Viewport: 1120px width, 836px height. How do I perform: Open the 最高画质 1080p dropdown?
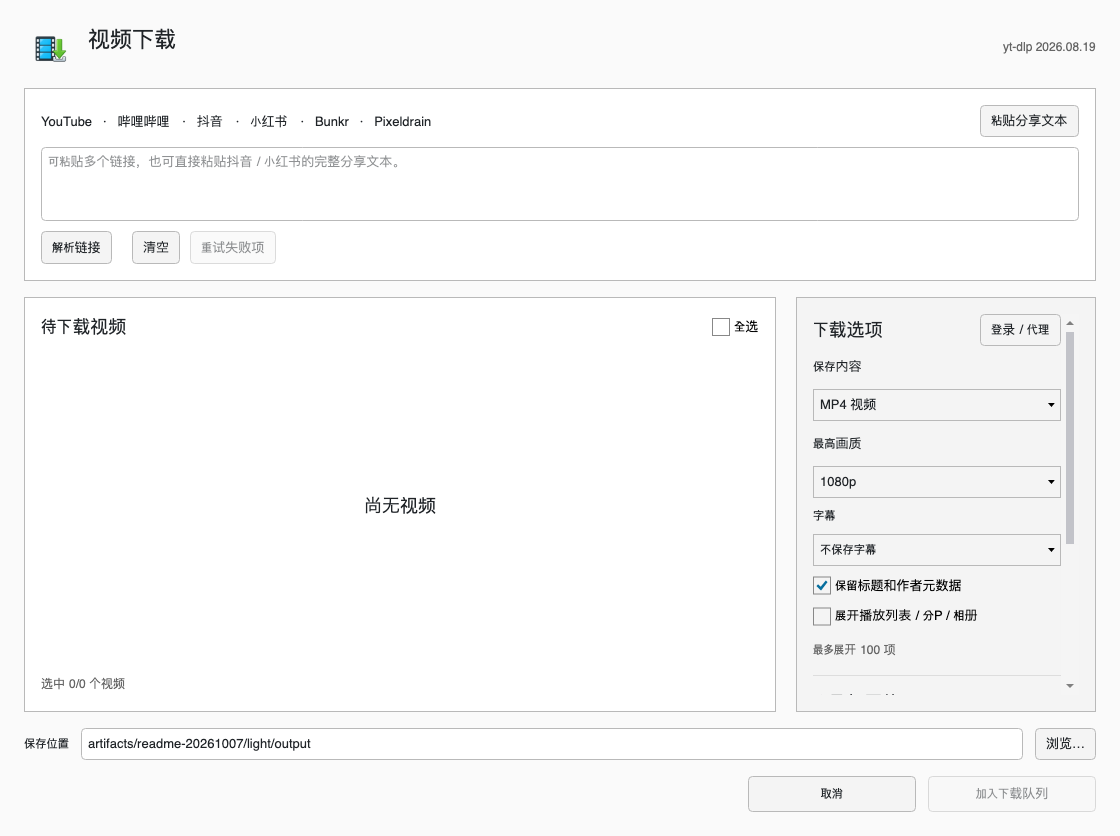(x=936, y=482)
